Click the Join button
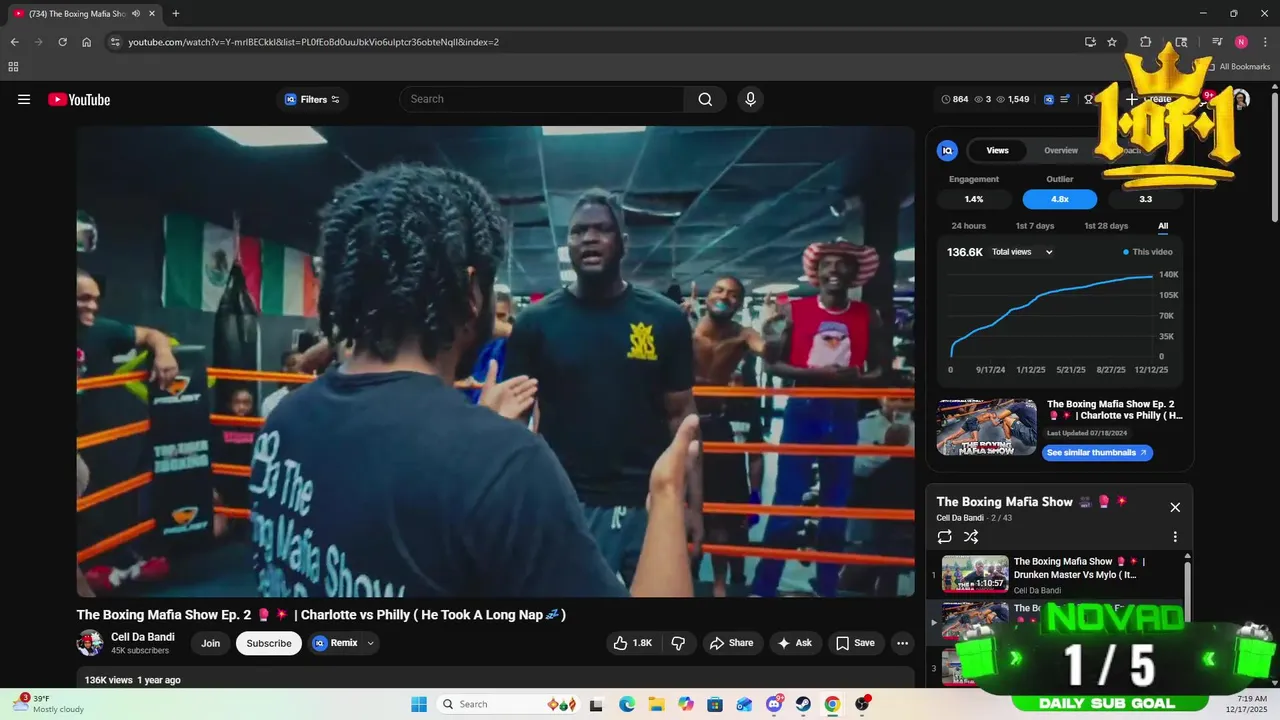This screenshot has height=720, width=1280. 210,643
